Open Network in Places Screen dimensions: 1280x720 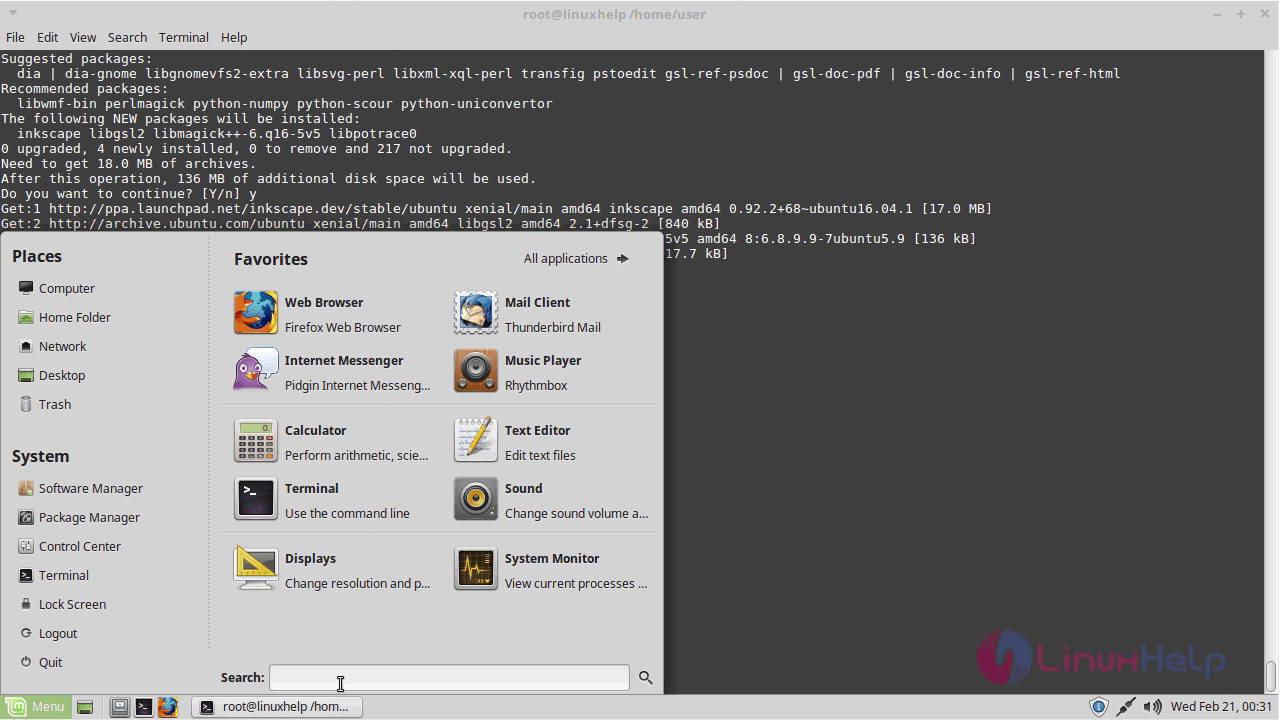[53, 346]
